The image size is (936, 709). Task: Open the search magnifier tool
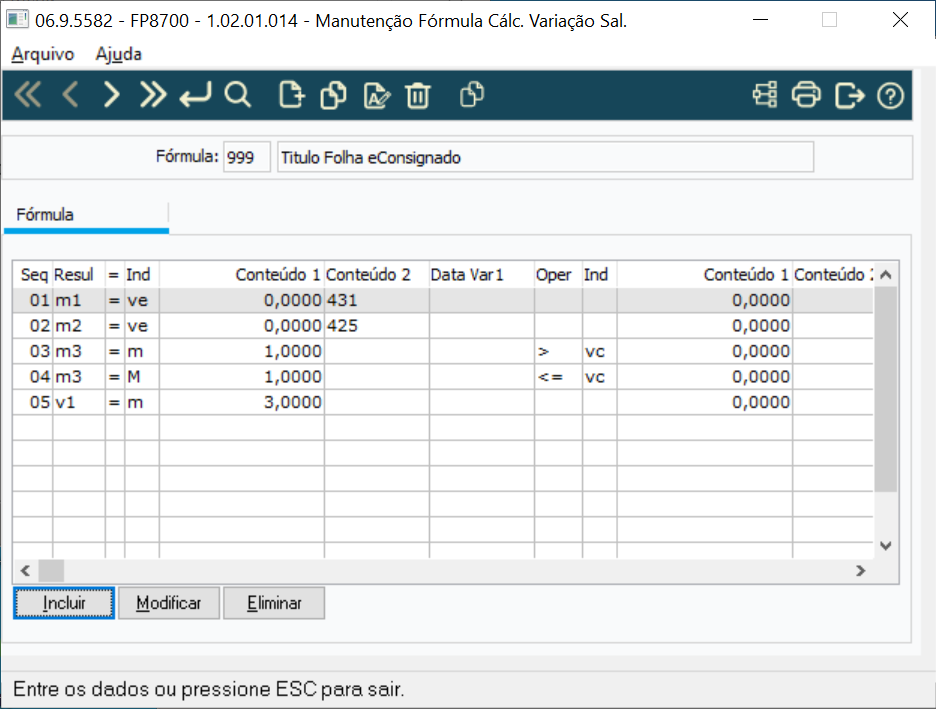click(x=238, y=95)
